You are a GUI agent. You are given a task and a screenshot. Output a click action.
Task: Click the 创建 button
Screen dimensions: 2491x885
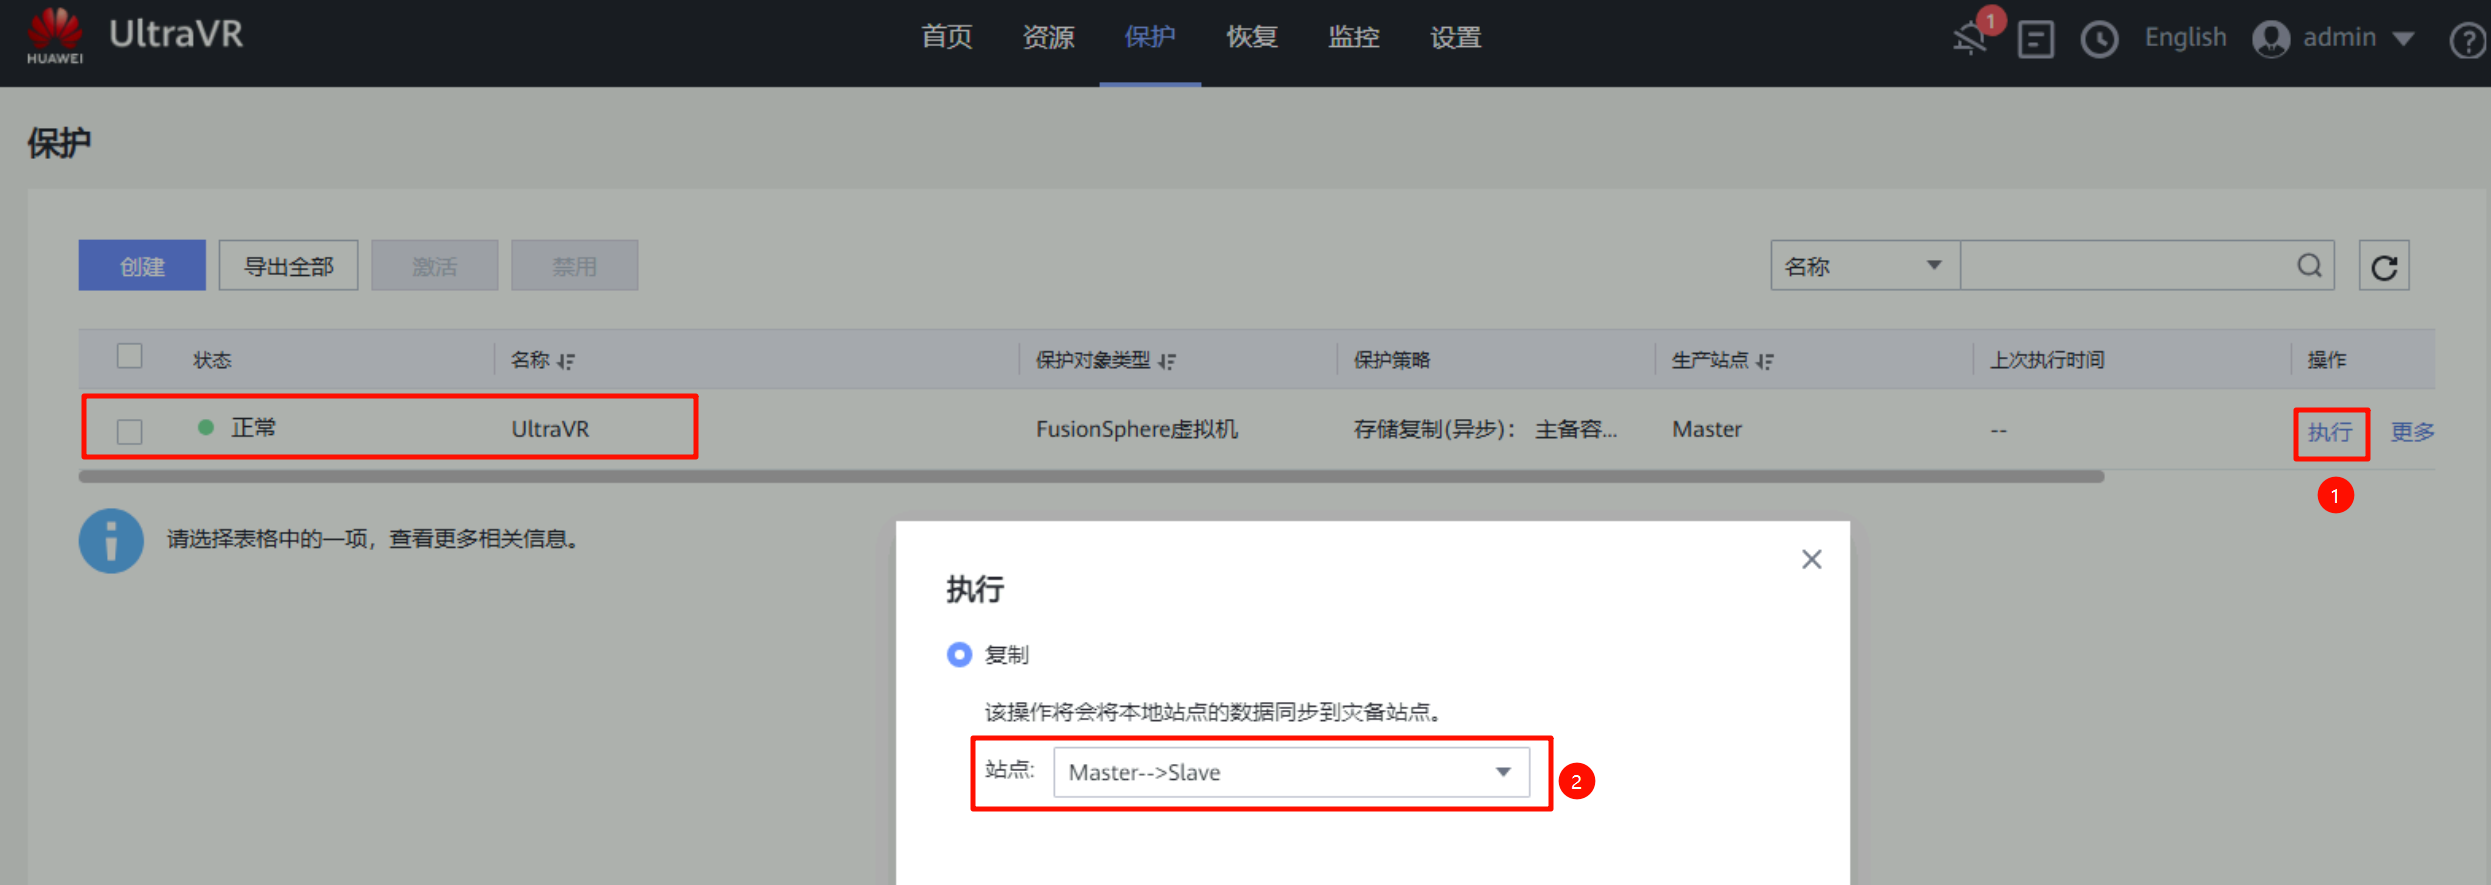pos(142,266)
